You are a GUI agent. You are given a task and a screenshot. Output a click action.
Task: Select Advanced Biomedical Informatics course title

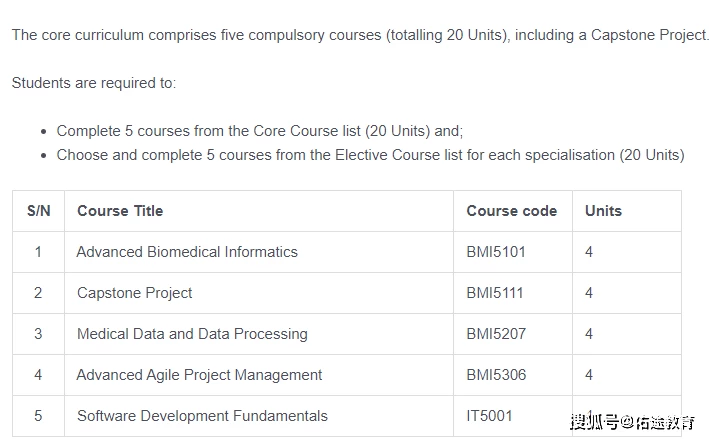(x=187, y=252)
